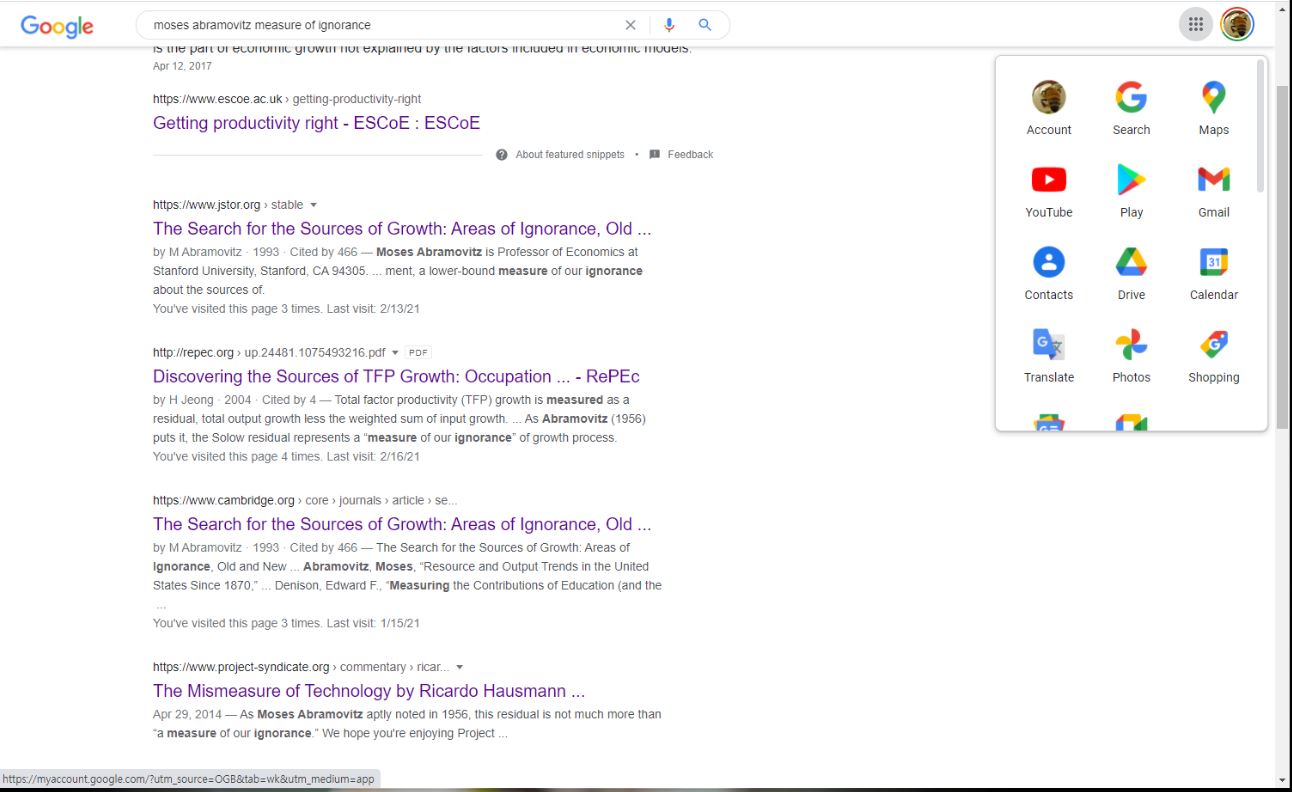Click https://www.jstor.org › stable URL text
This screenshot has width=1292, height=792.
tap(228, 205)
